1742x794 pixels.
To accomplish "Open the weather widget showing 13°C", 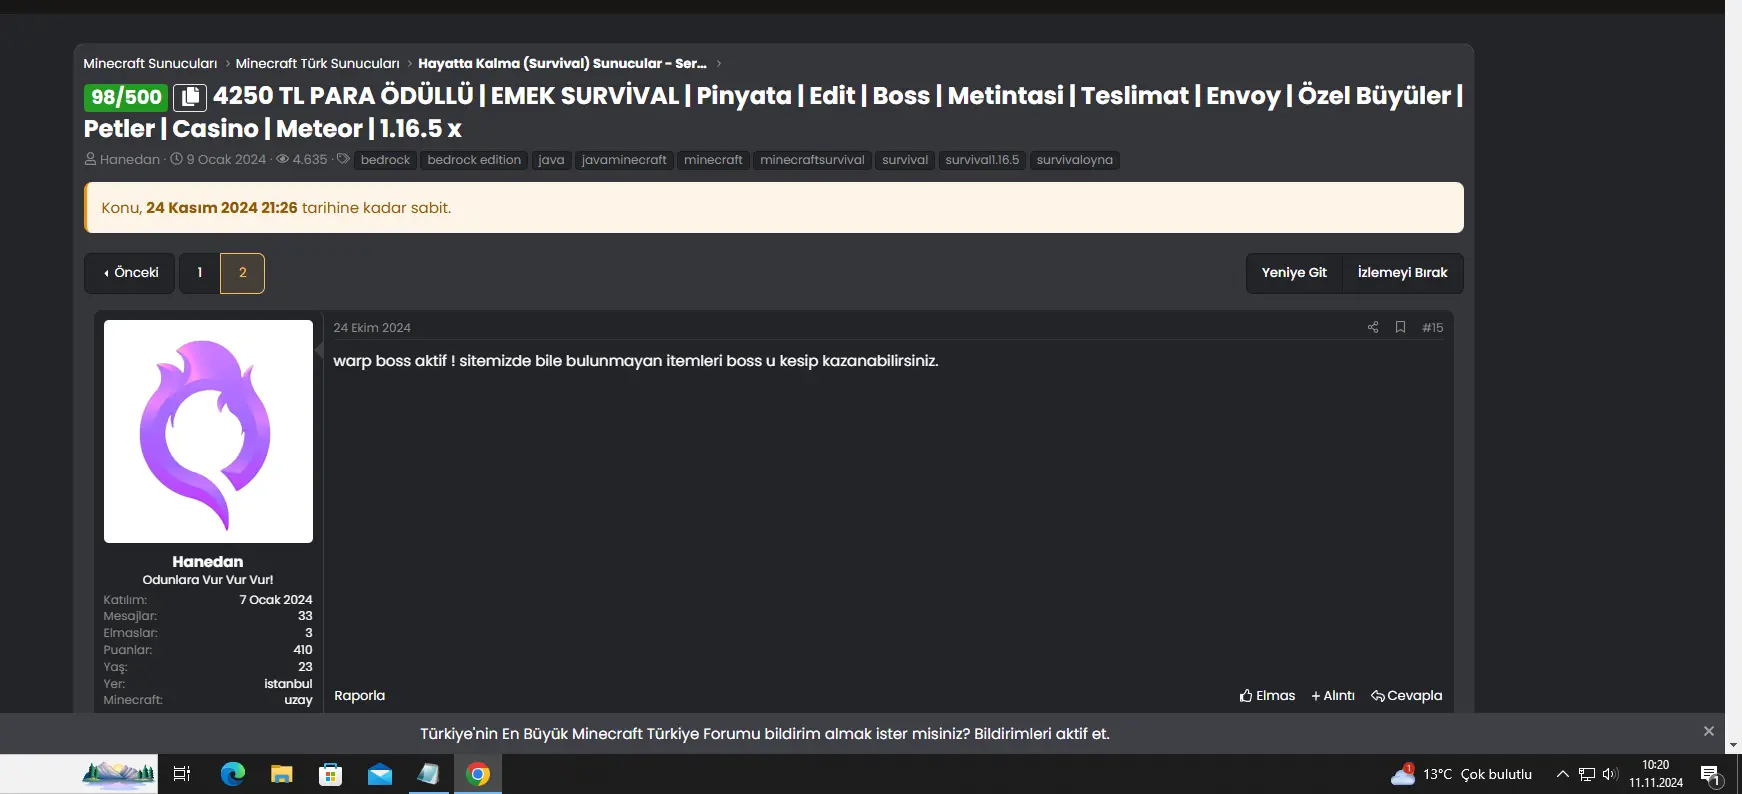I will 1462,774.
